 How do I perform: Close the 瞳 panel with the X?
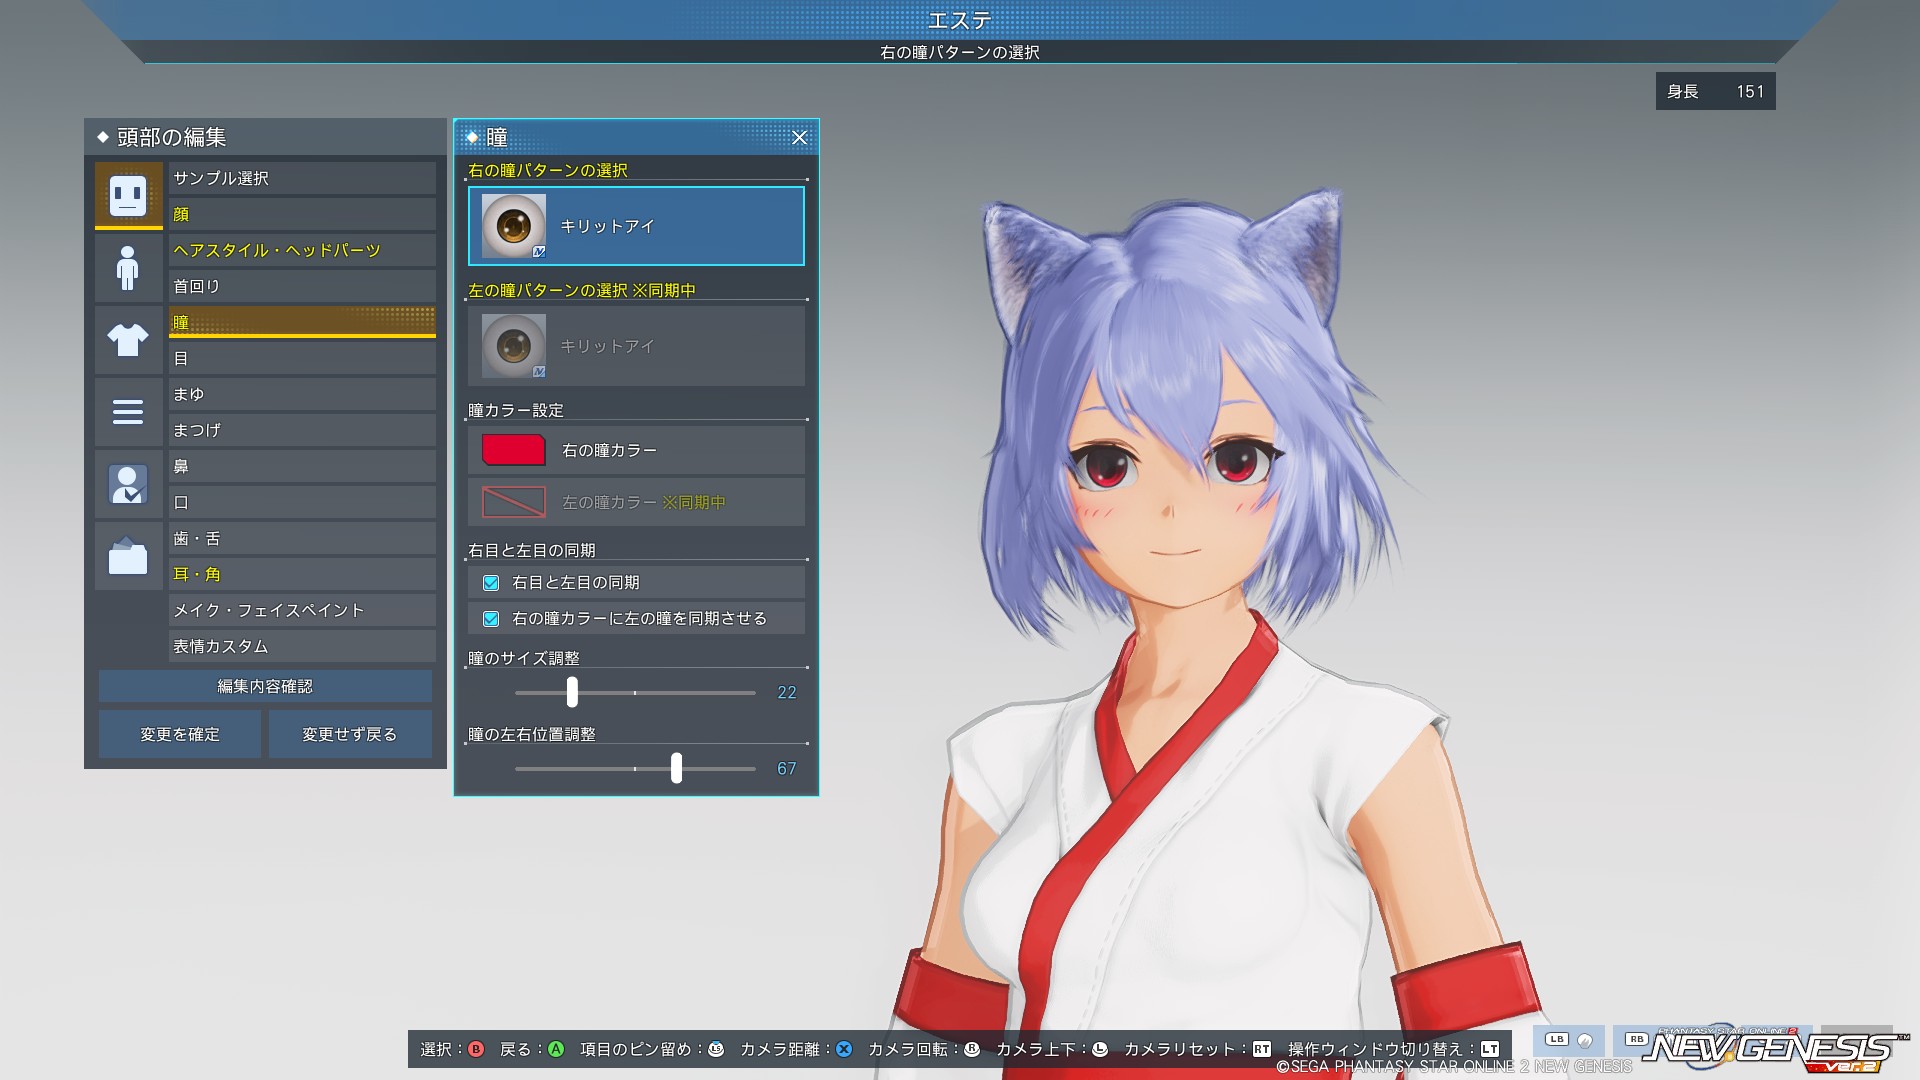(799, 138)
